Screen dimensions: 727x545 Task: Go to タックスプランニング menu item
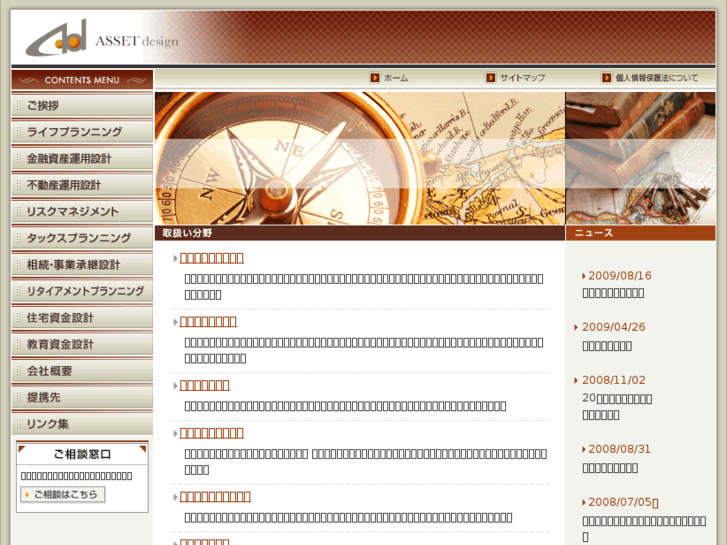coord(82,238)
